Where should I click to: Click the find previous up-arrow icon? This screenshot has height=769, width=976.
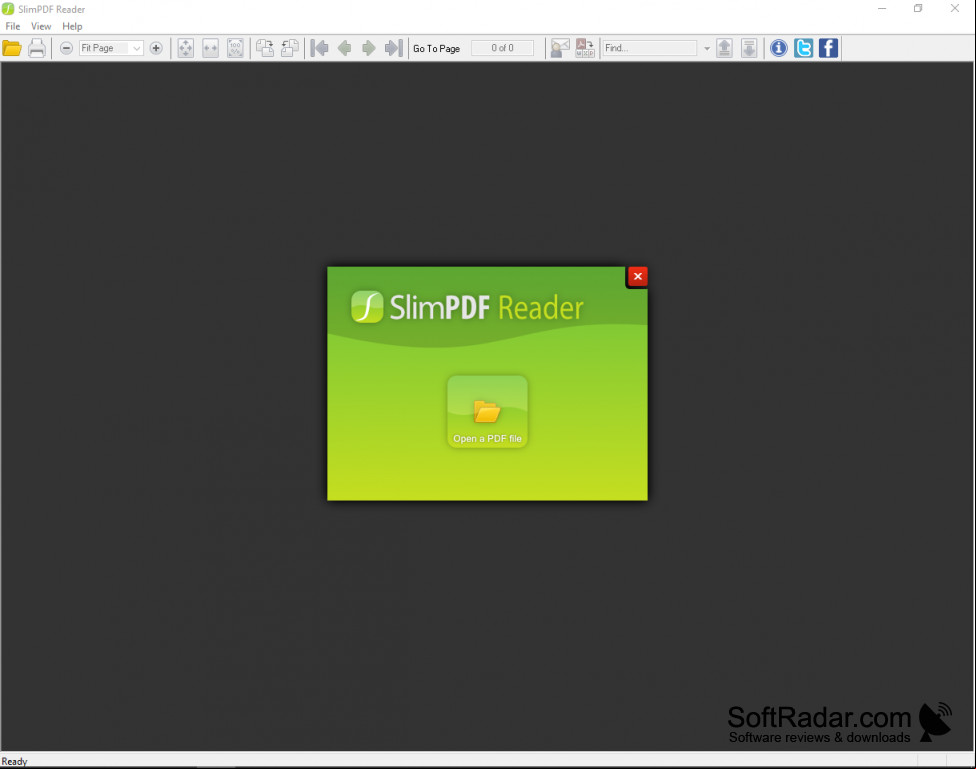(725, 48)
